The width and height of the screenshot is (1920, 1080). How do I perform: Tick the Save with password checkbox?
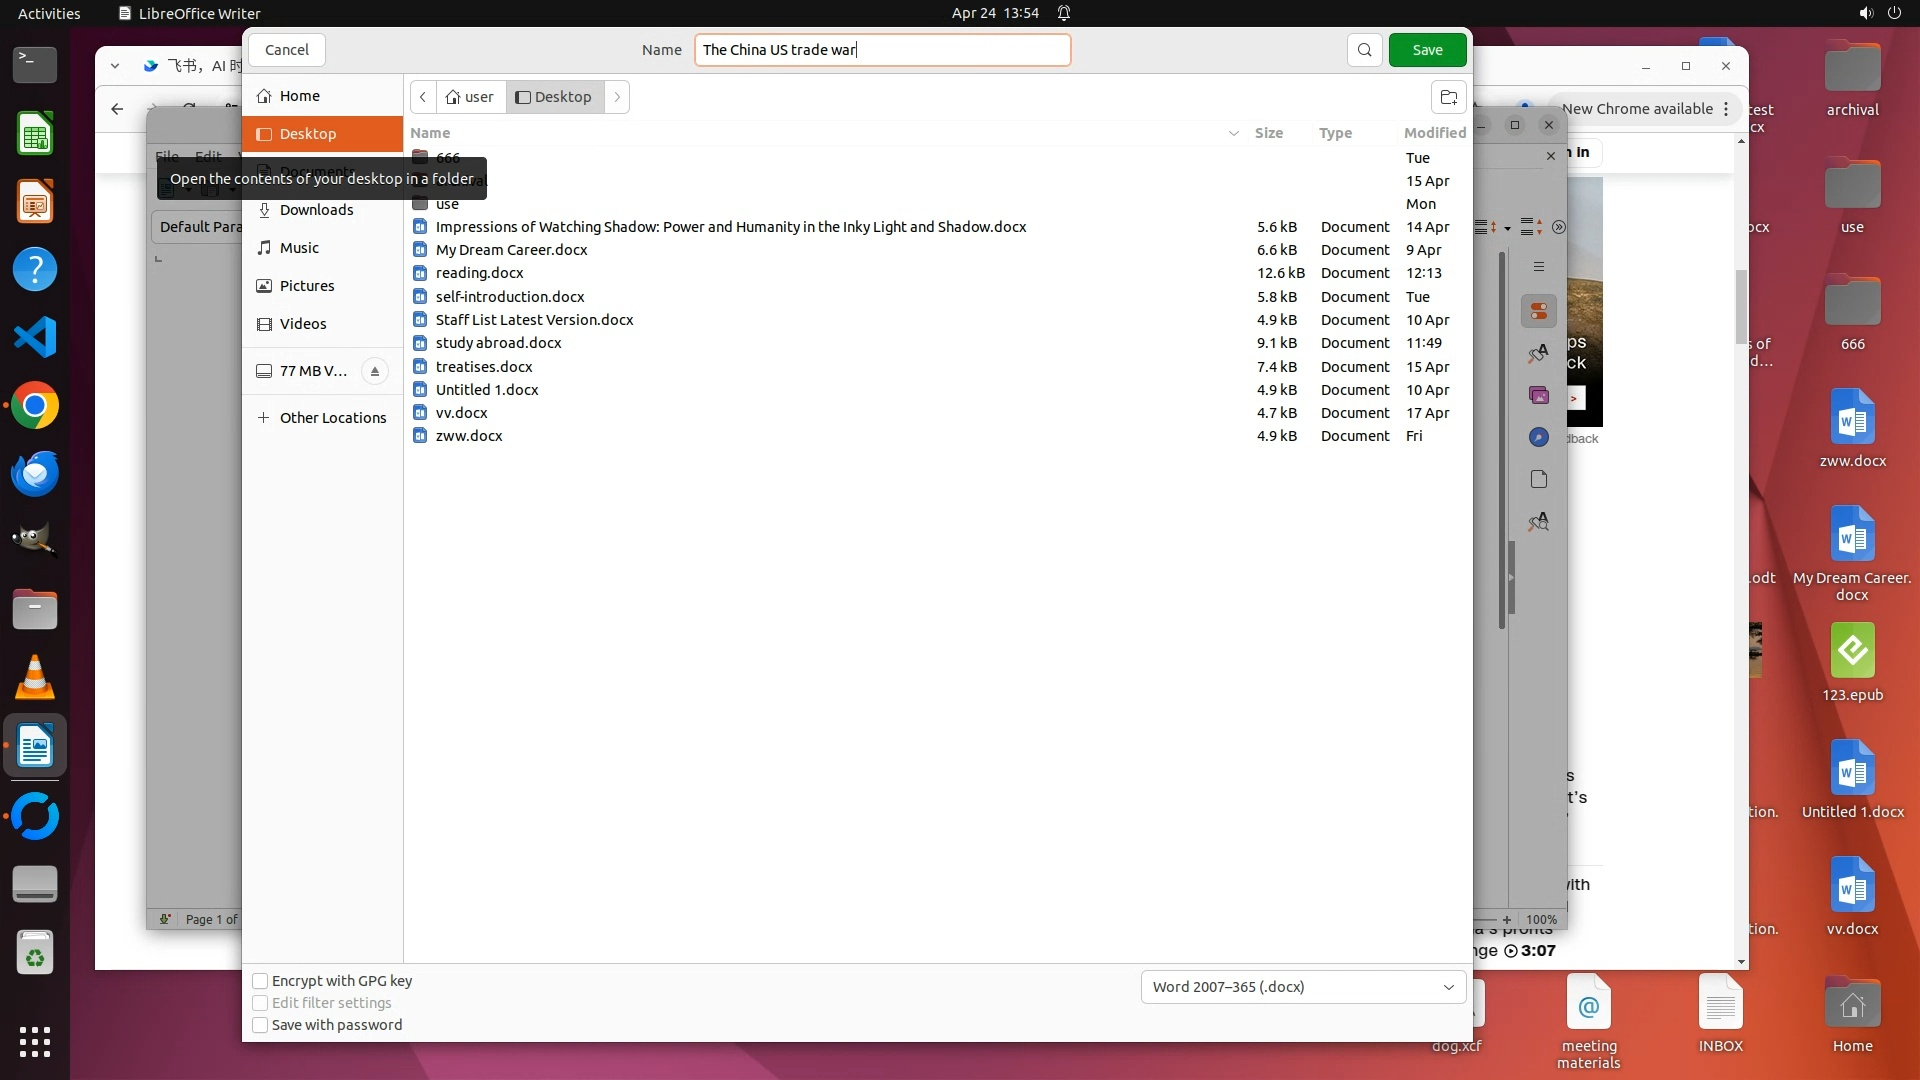(x=260, y=1025)
